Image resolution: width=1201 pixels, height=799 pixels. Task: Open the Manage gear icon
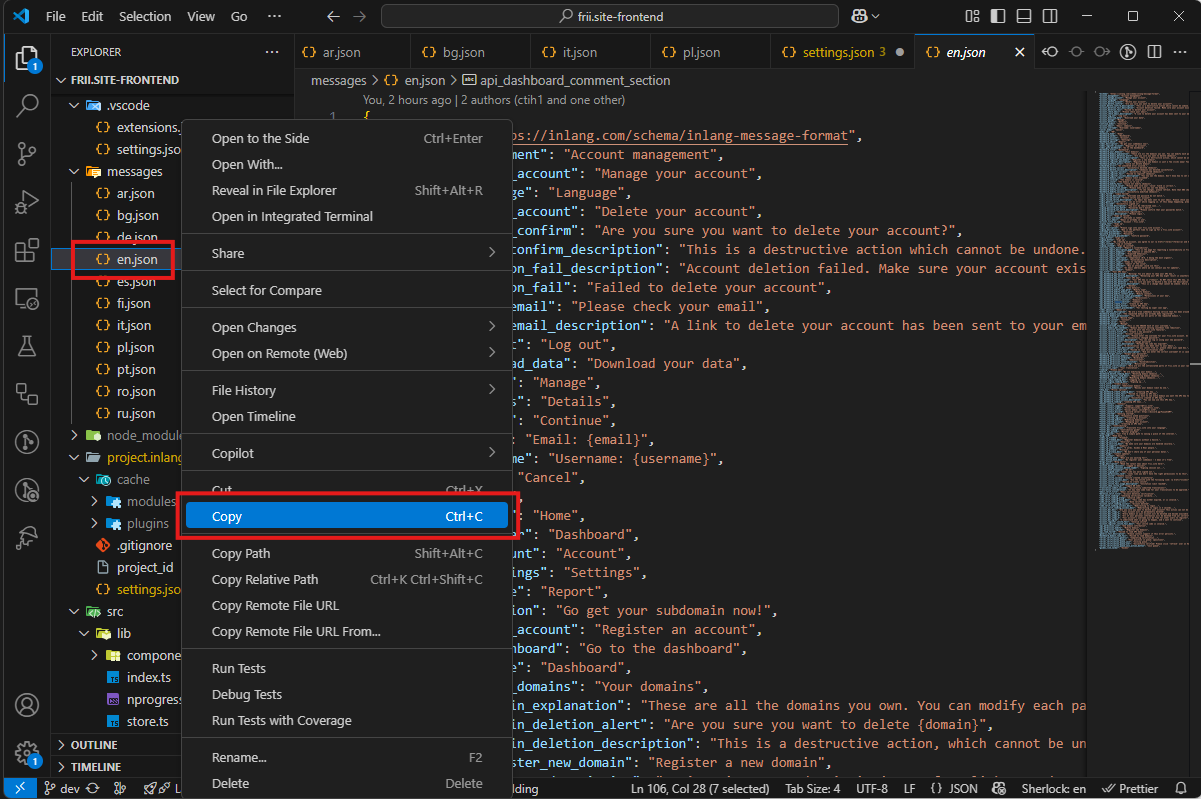(x=27, y=753)
